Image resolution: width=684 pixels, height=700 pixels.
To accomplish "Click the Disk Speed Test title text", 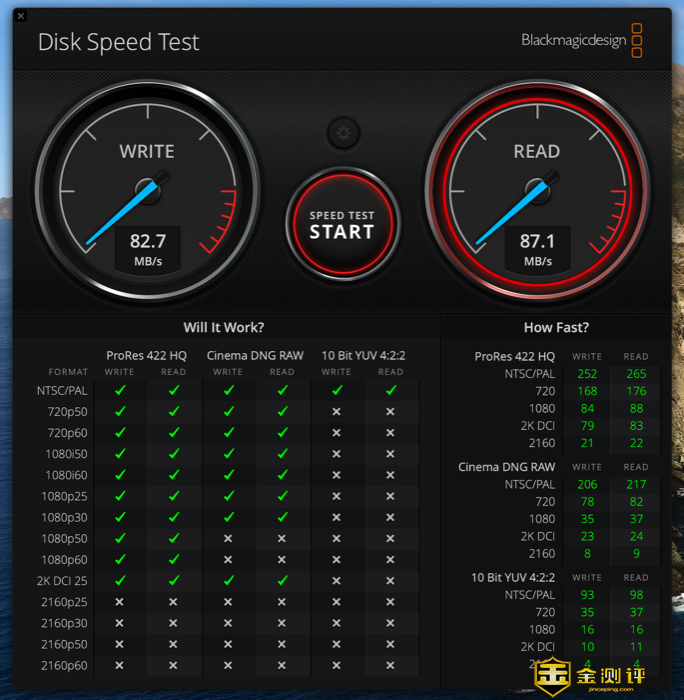I will coord(118,42).
